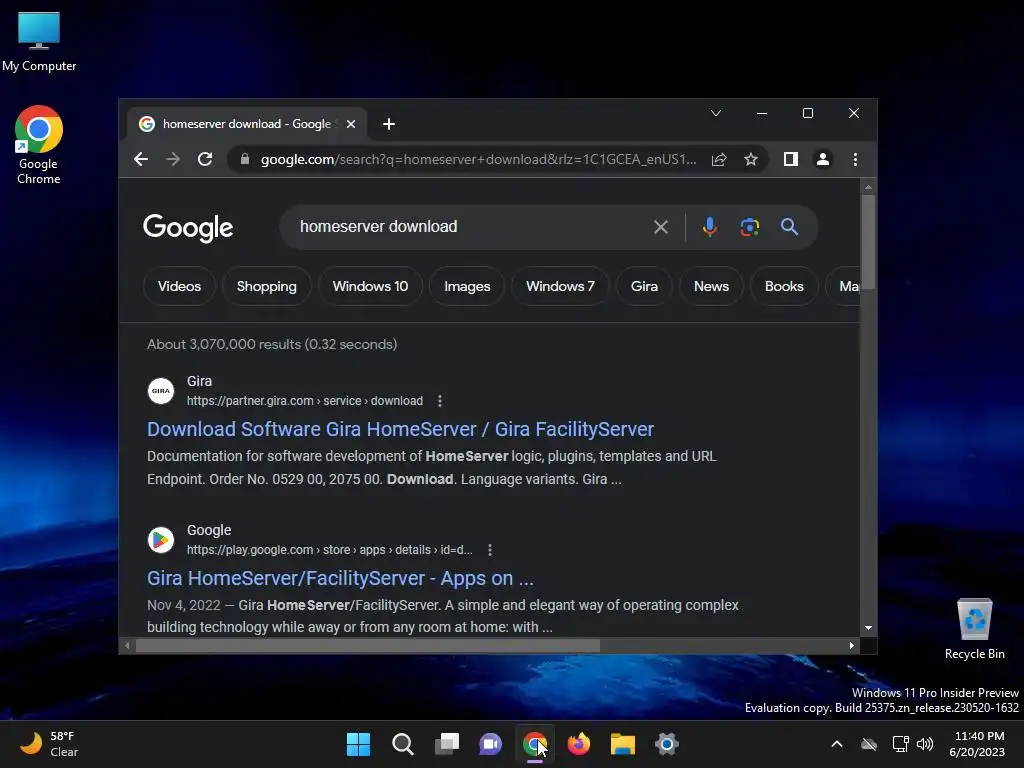
Task: Expand the tab search chevron
Action: pos(716,113)
